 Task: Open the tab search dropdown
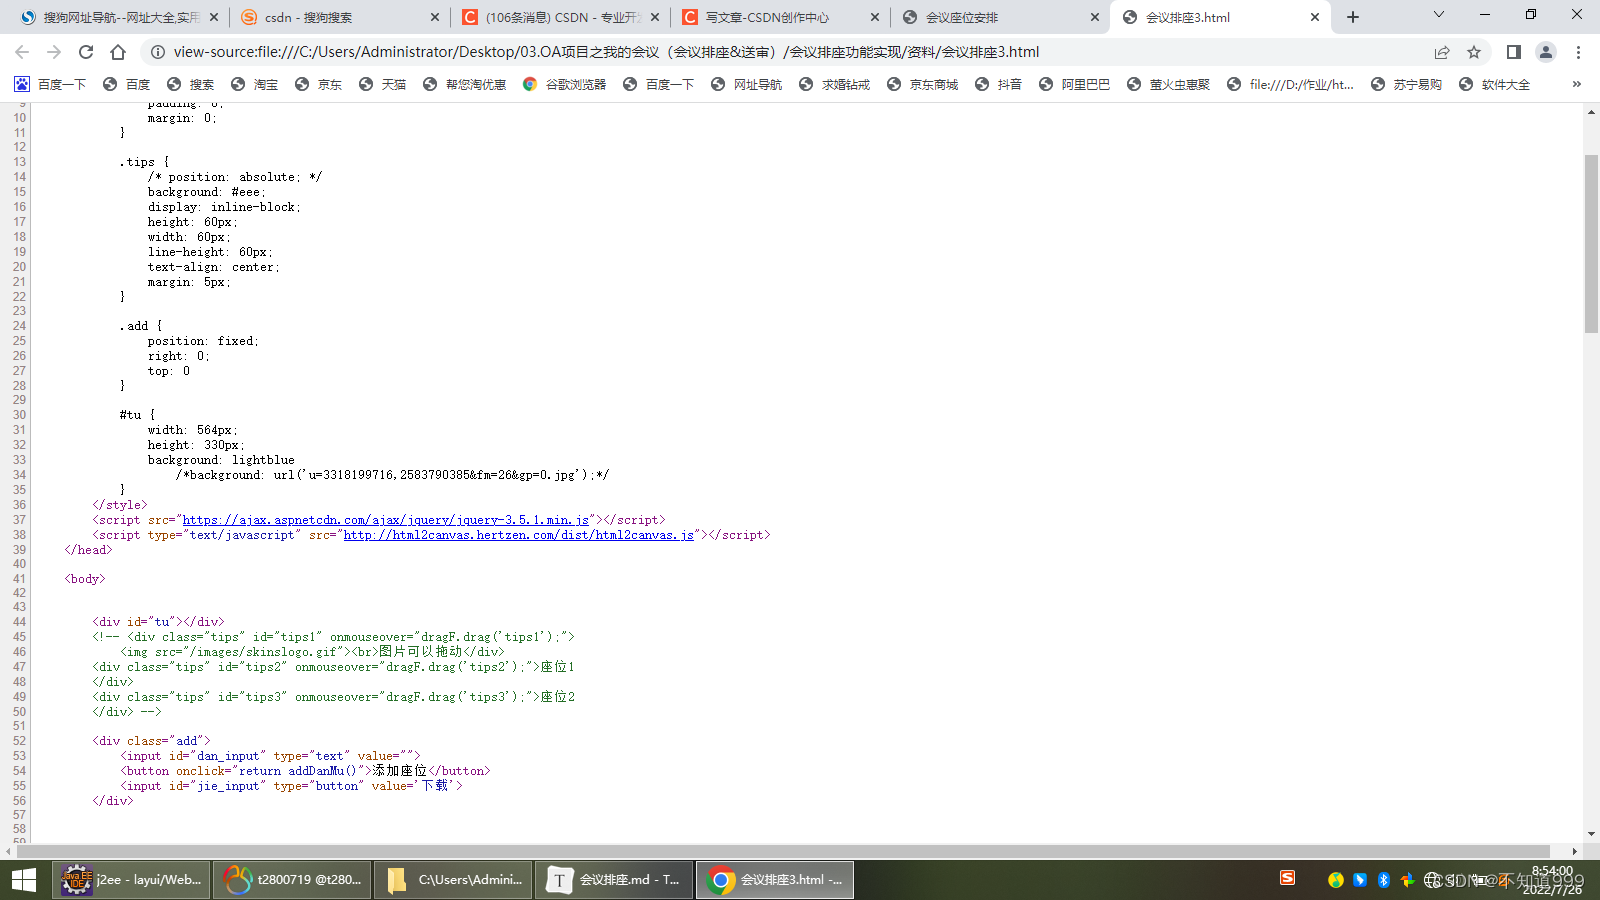click(x=1439, y=15)
